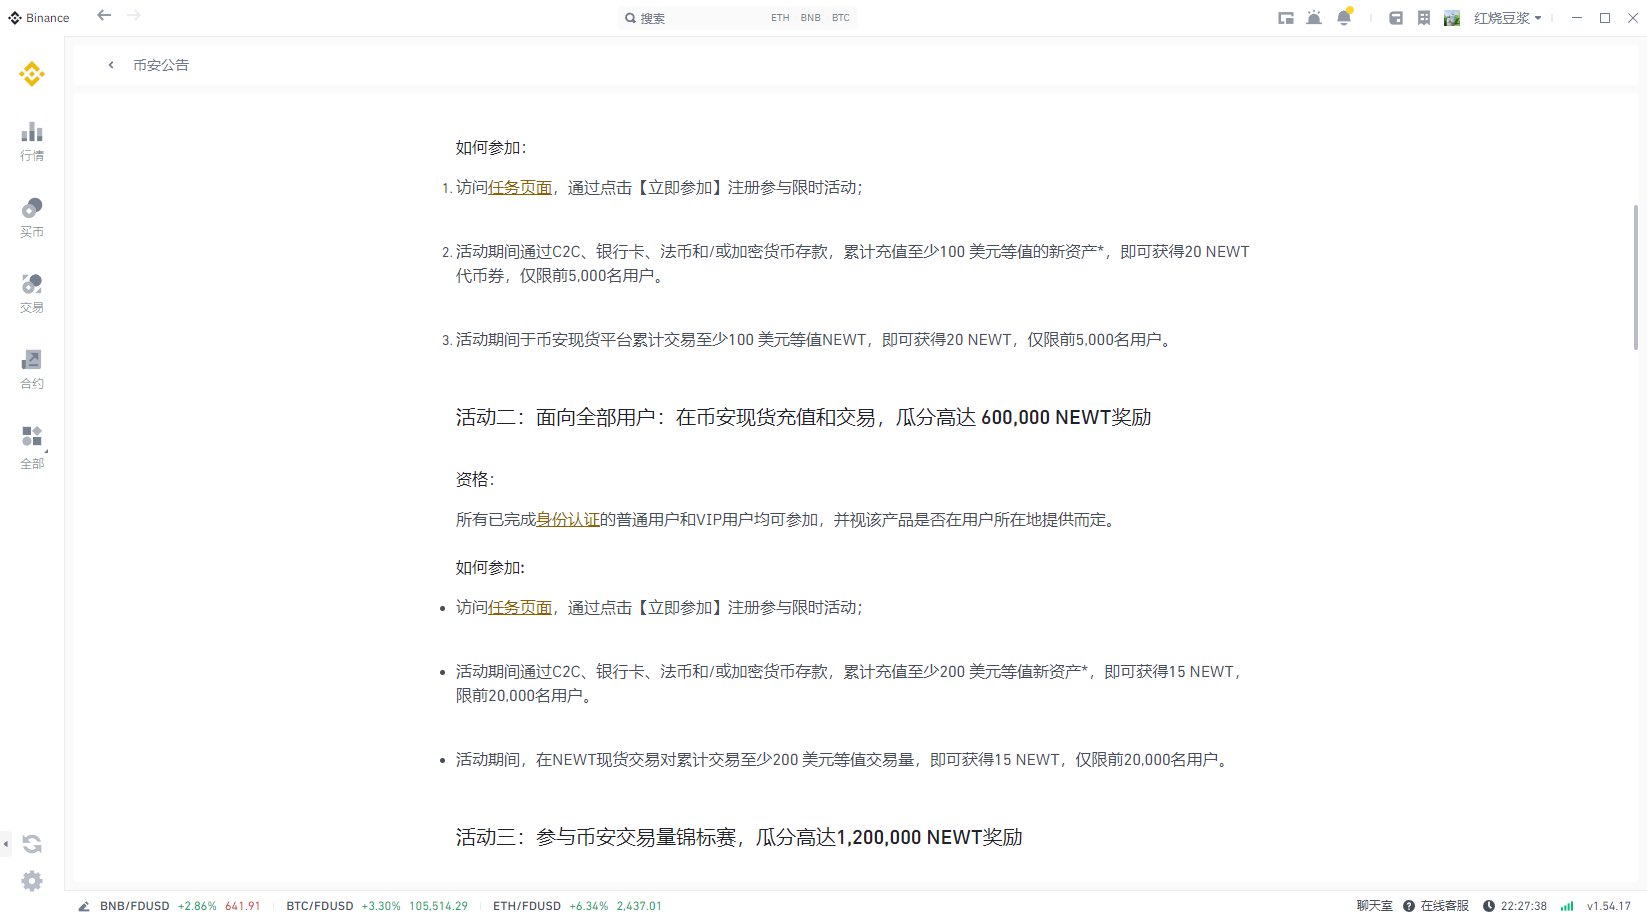
Task: Open the 行情 market sidebar icon
Action: click(32, 141)
